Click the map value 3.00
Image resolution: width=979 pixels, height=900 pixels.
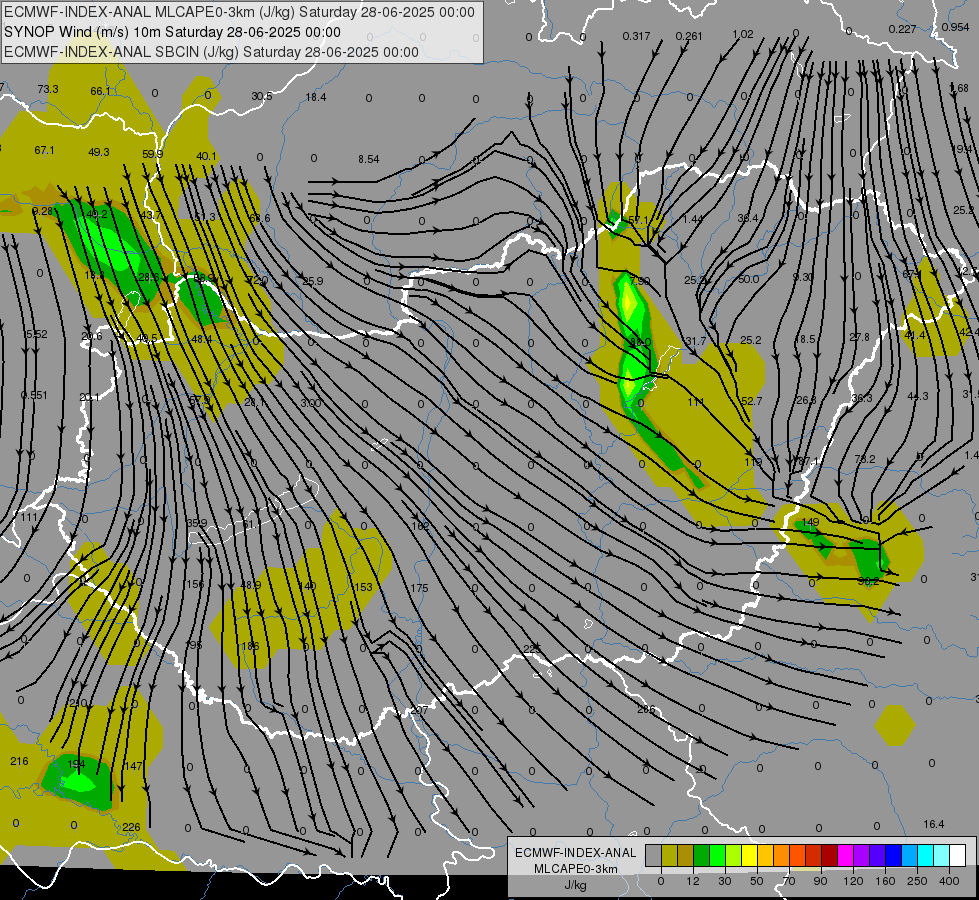click(x=310, y=403)
